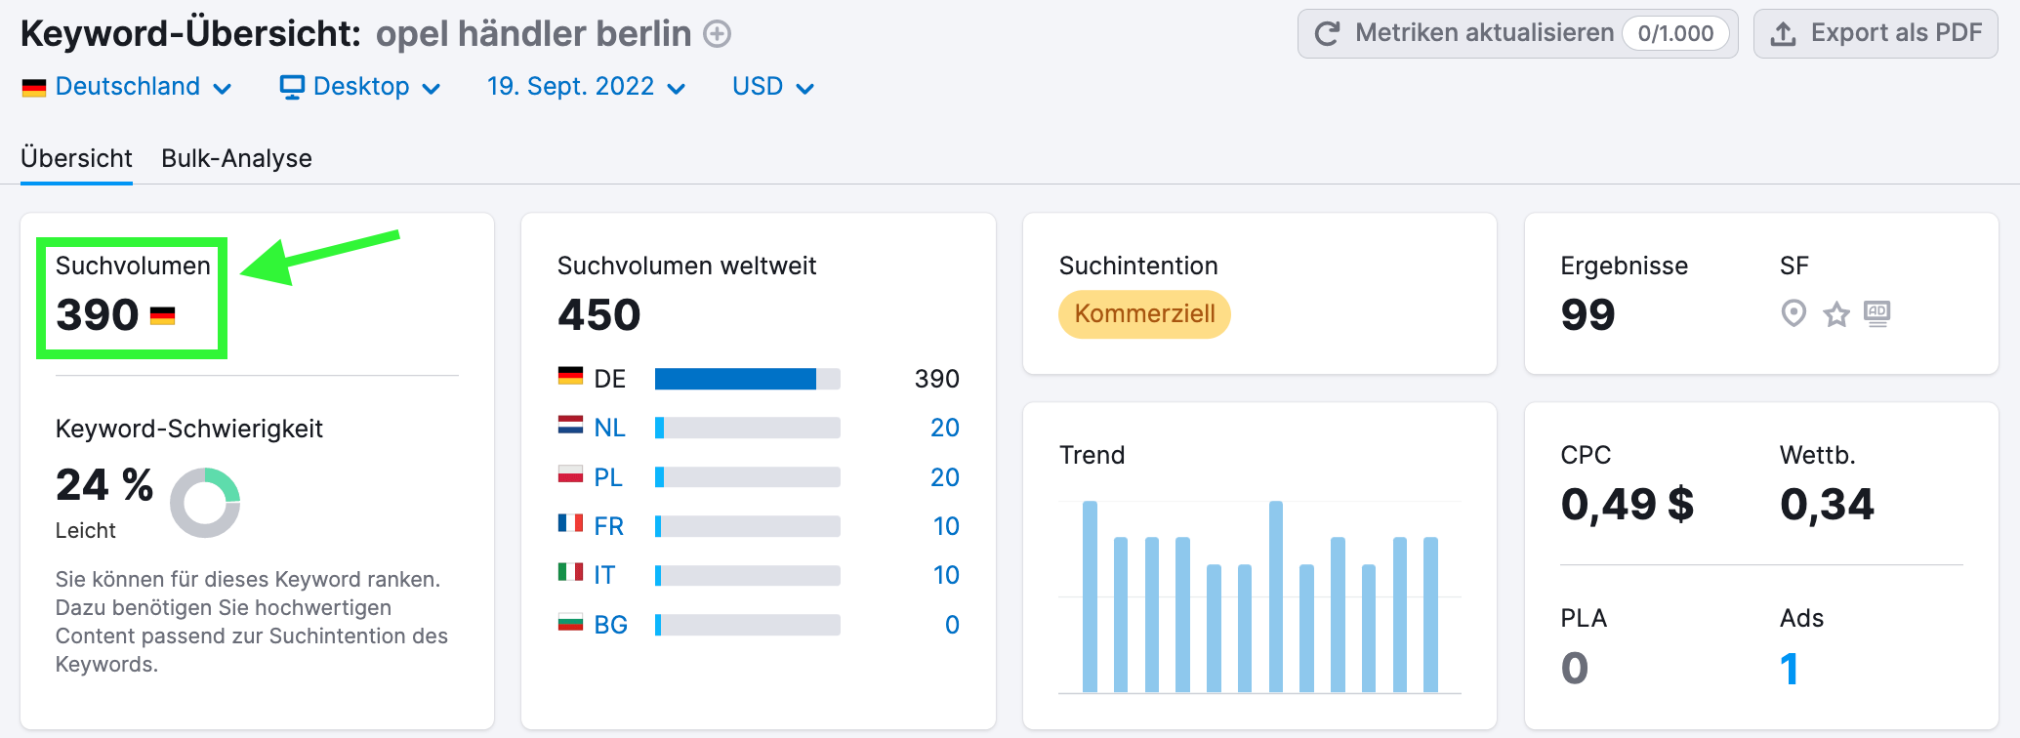Click the DE search volume bar
Viewport: 2020px width, 738px height.
(x=747, y=378)
